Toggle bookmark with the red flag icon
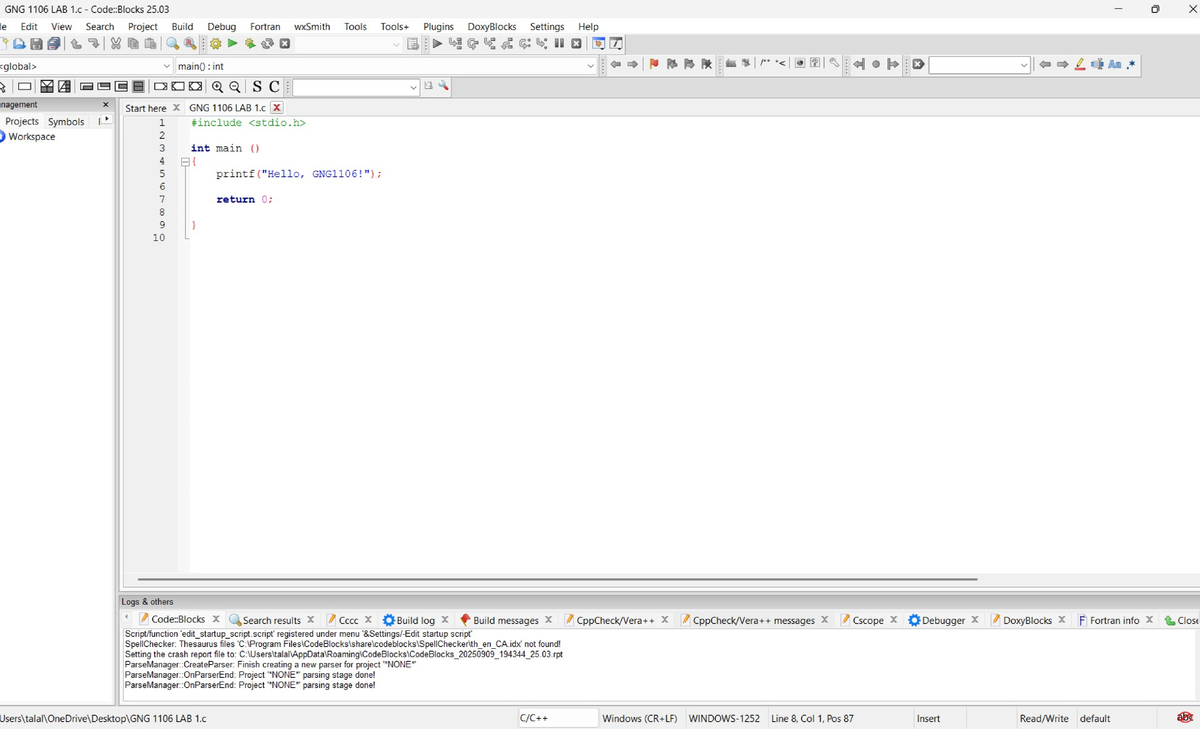Image resolution: width=1200 pixels, height=729 pixels. (x=654, y=64)
